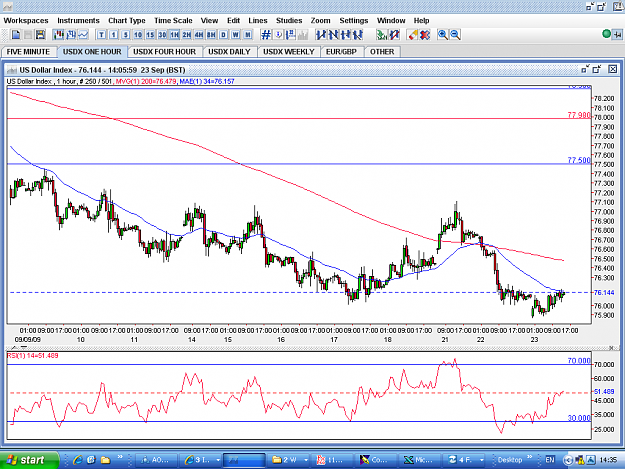Viewport: 625px width, 469px height.
Task: Expand the Desktop toolbar chevron
Action: pos(530,457)
